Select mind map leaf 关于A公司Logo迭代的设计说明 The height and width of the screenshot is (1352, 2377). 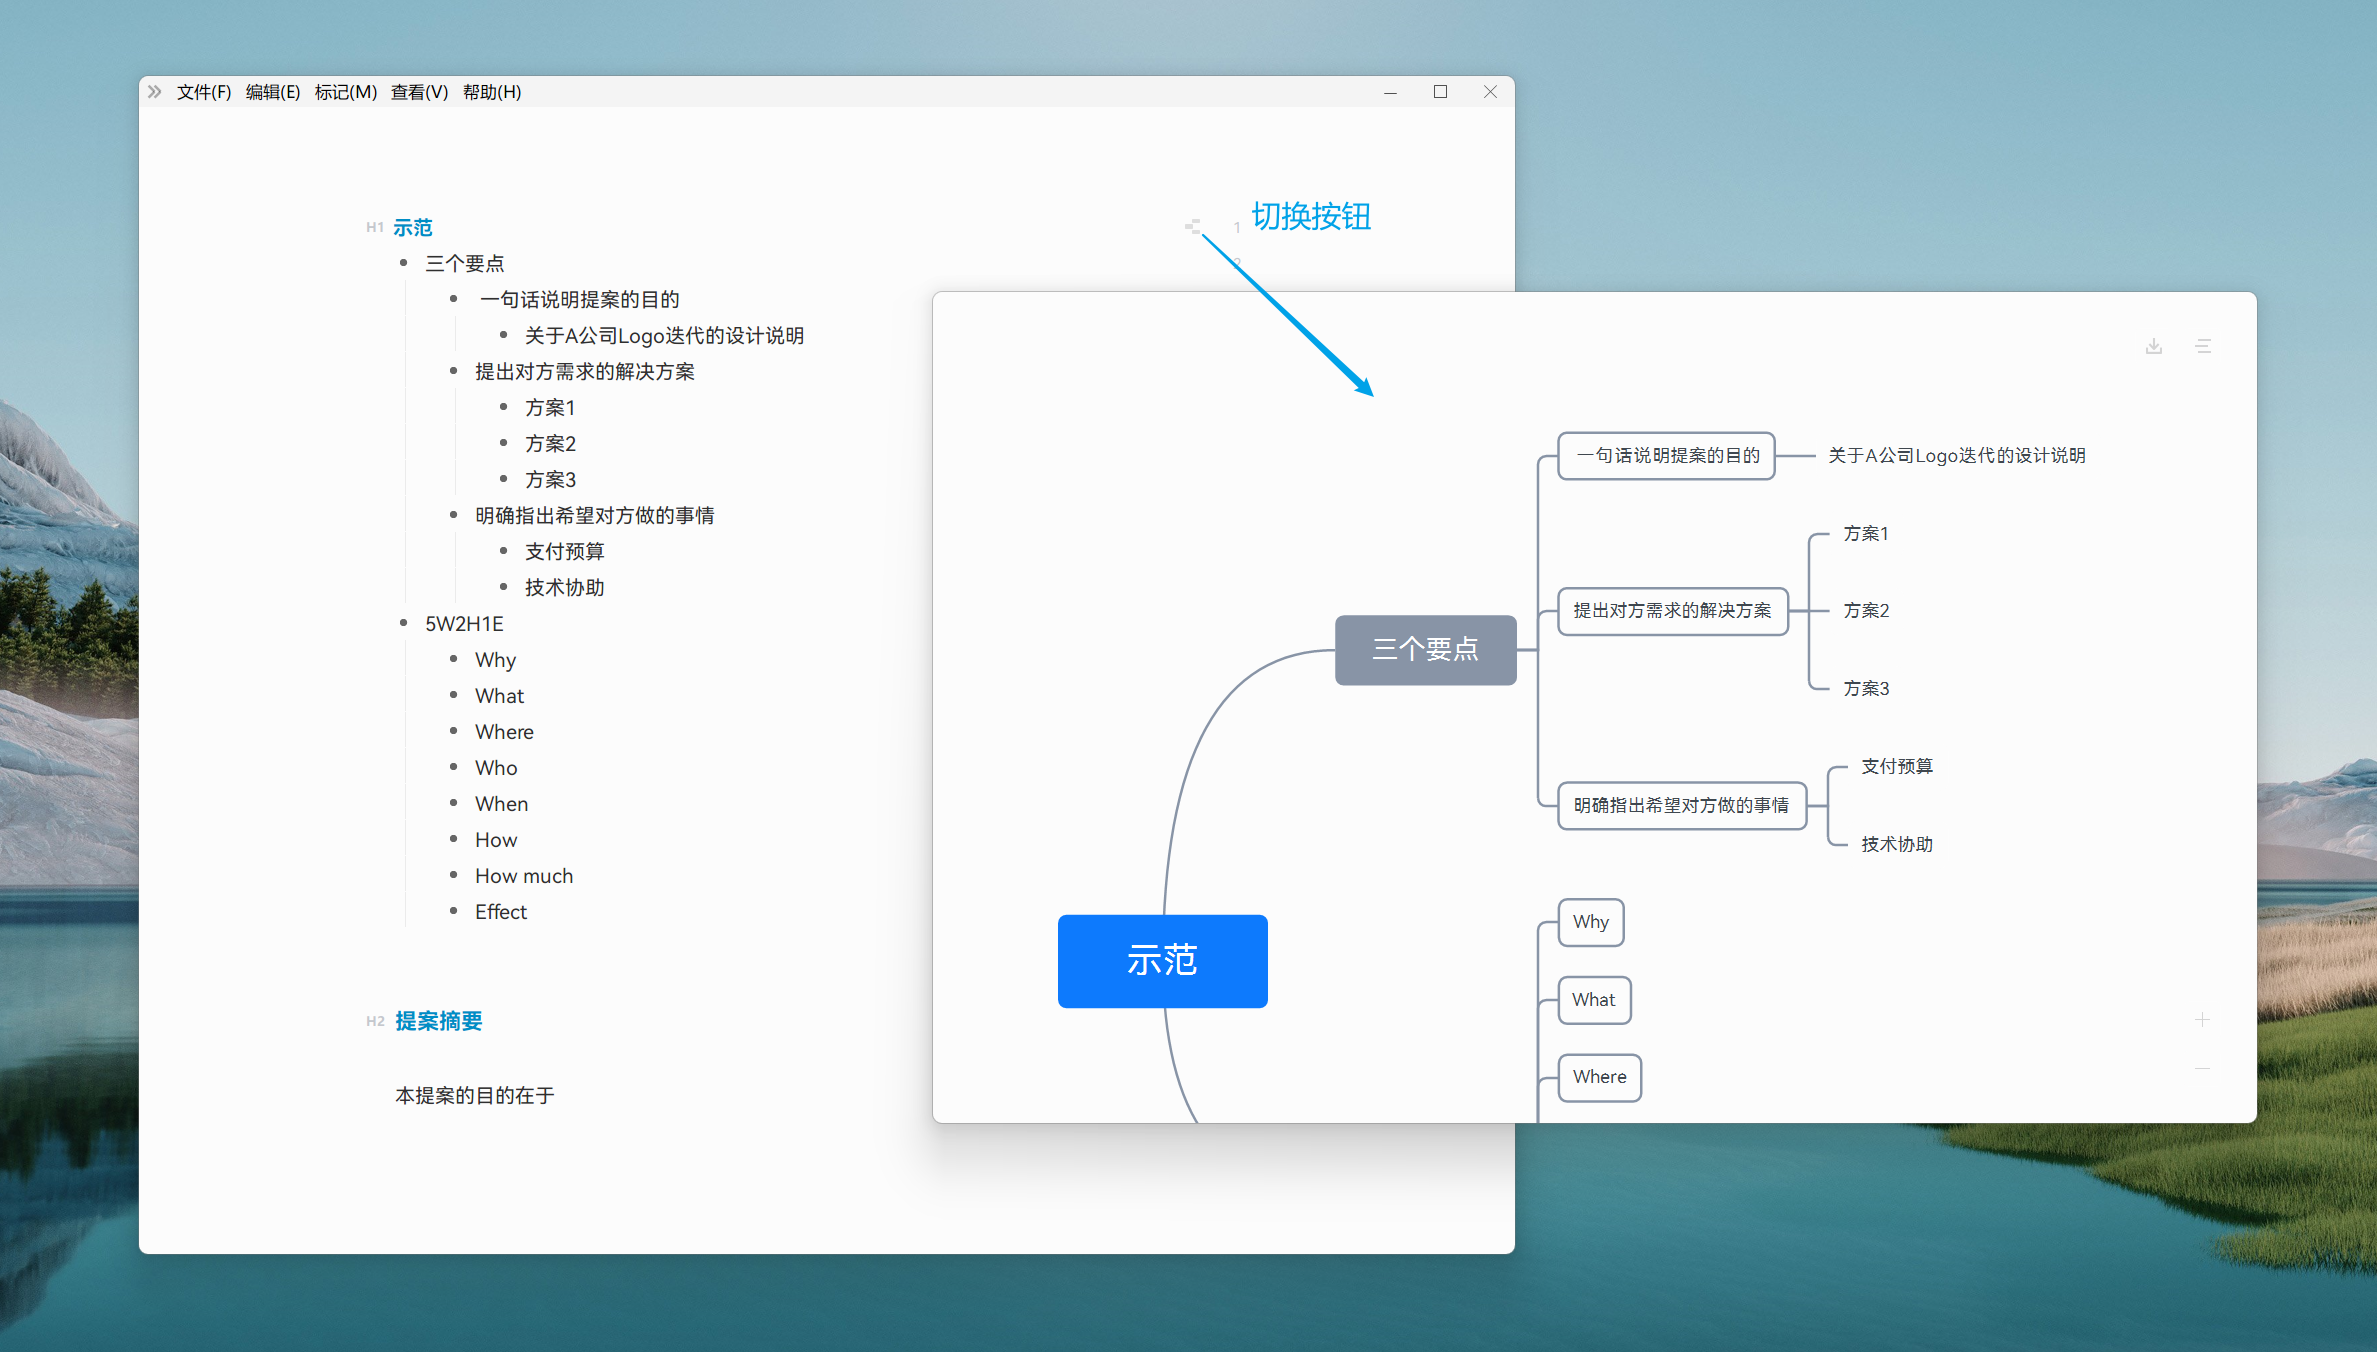1957,456
